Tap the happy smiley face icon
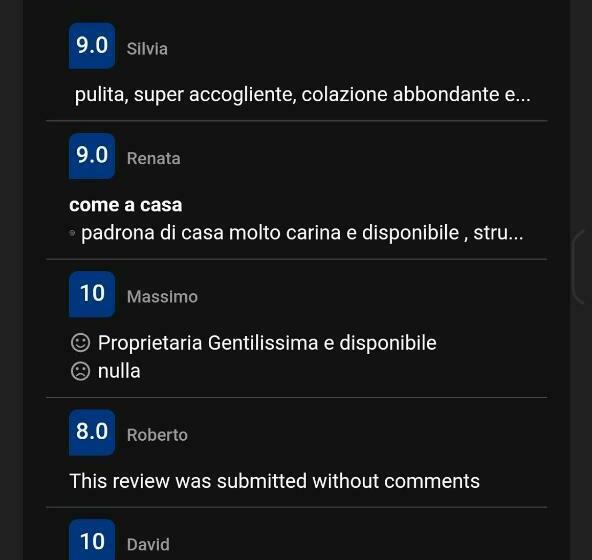The width and height of the screenshot is (592, 560). point(80,343)
